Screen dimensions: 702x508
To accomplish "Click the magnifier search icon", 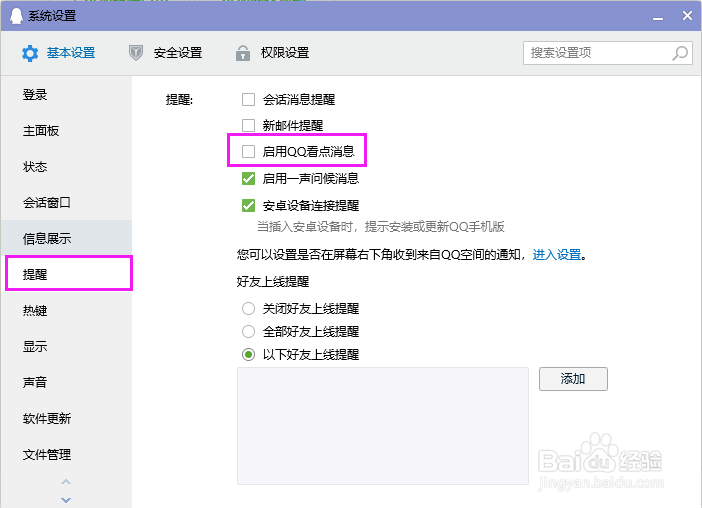I will click(680, 53).
